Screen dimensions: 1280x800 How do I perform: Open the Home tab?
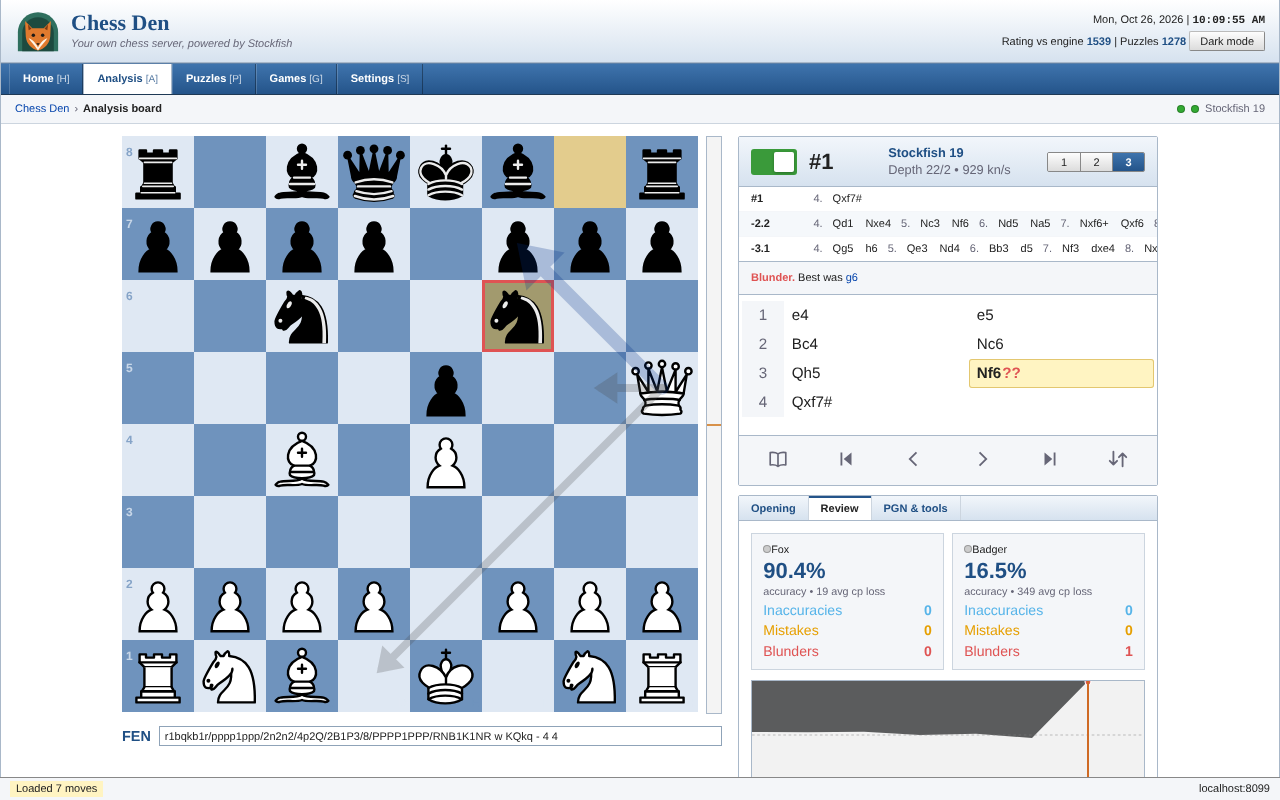[x=46, y=79]
